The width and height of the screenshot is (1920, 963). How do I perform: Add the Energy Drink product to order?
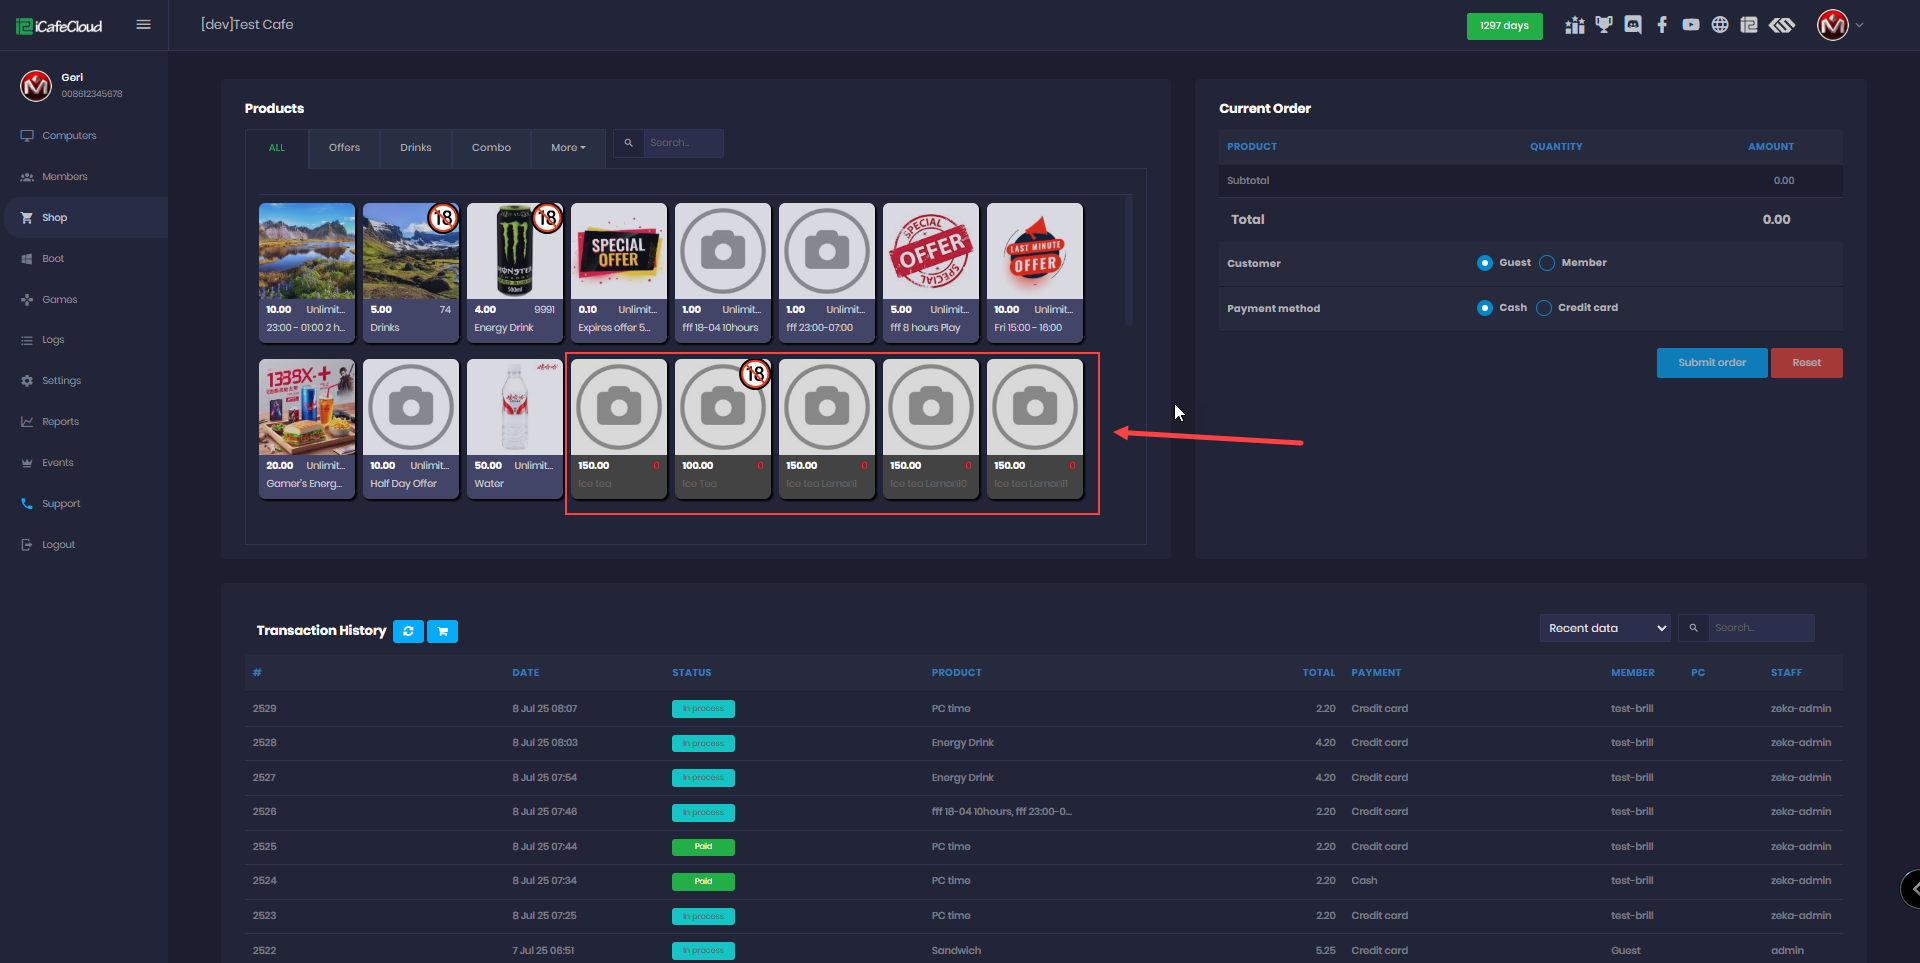coord(515,270)
